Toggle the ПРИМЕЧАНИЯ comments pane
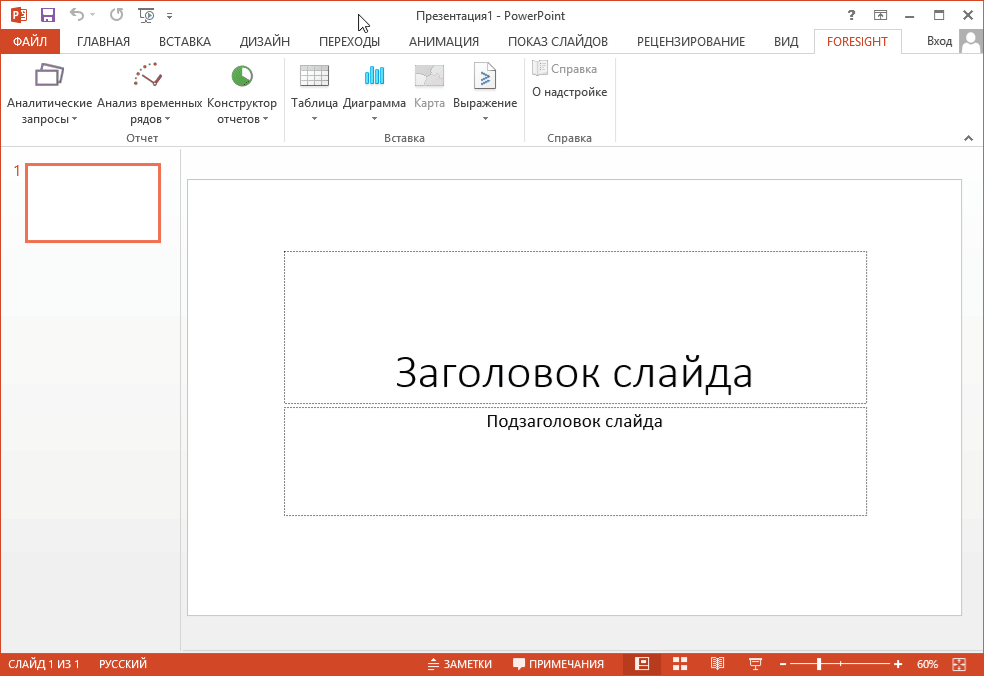The image size is (984, 676). point(558,664)
